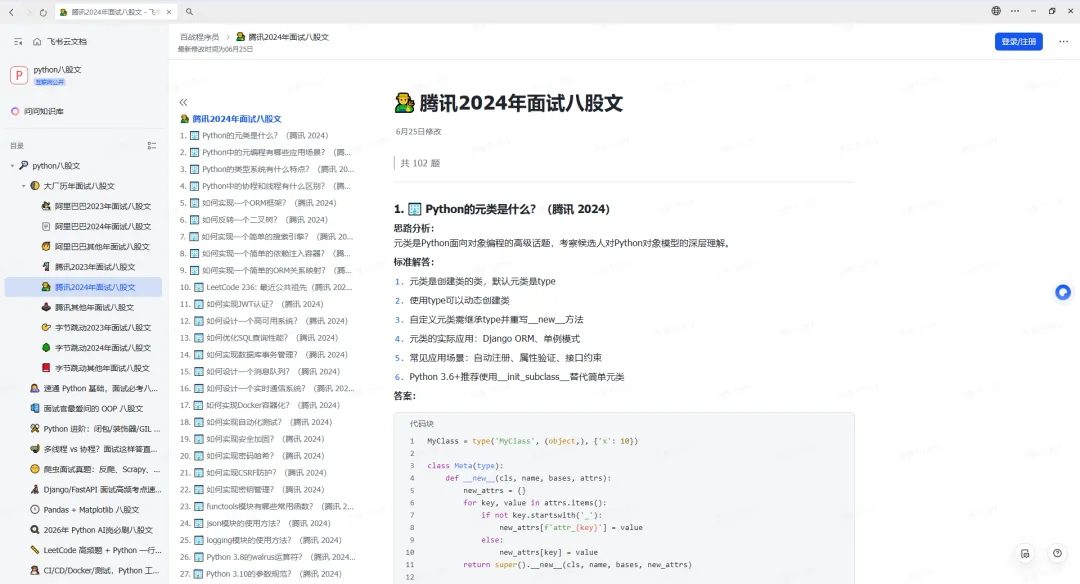Click breadcrumb 腾讯2024年面试八股文 title

pyautogui.click(x=289, y=37)
